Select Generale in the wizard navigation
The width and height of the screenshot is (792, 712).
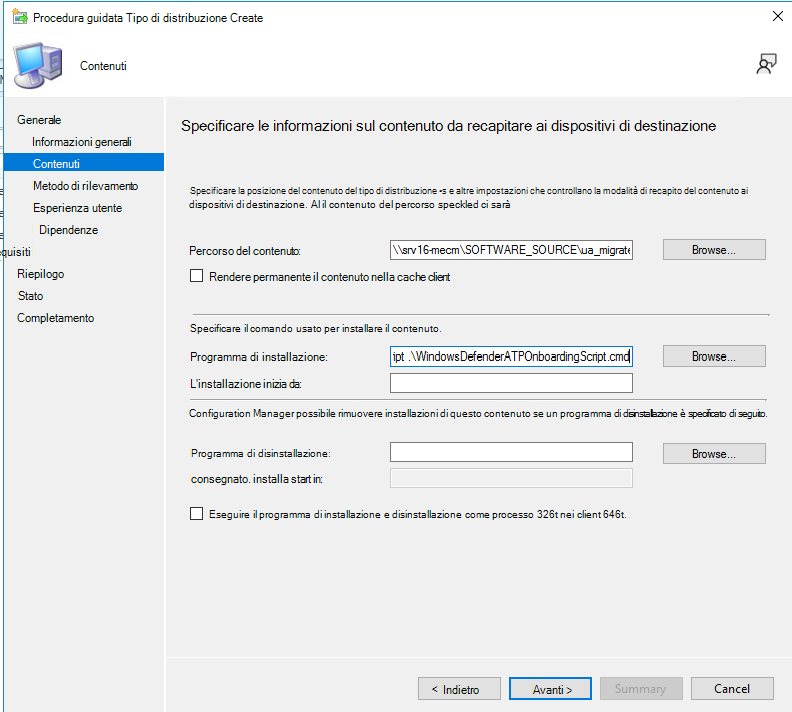pos(39,120)
